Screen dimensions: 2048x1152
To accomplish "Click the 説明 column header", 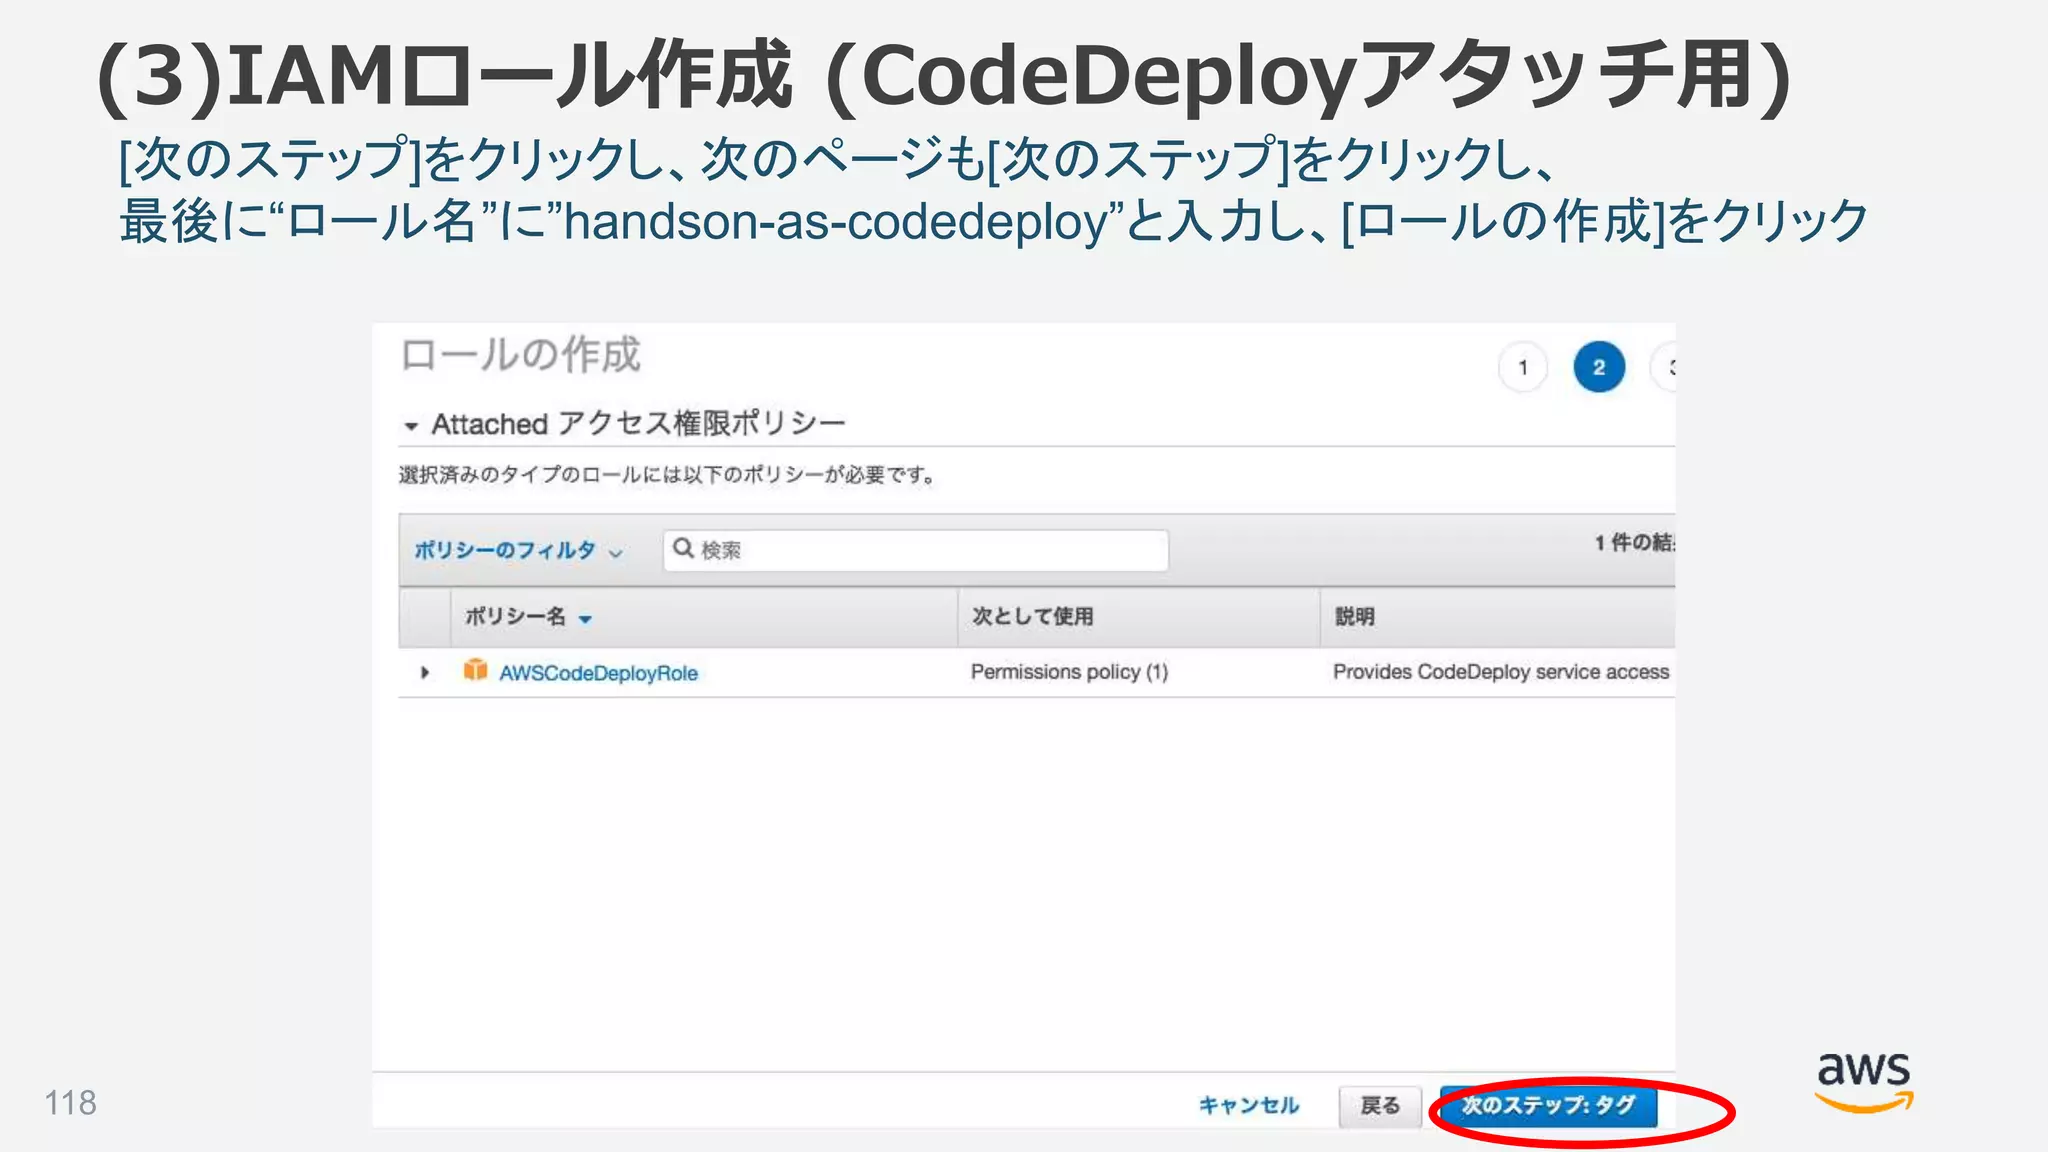I will point(1355,616).
